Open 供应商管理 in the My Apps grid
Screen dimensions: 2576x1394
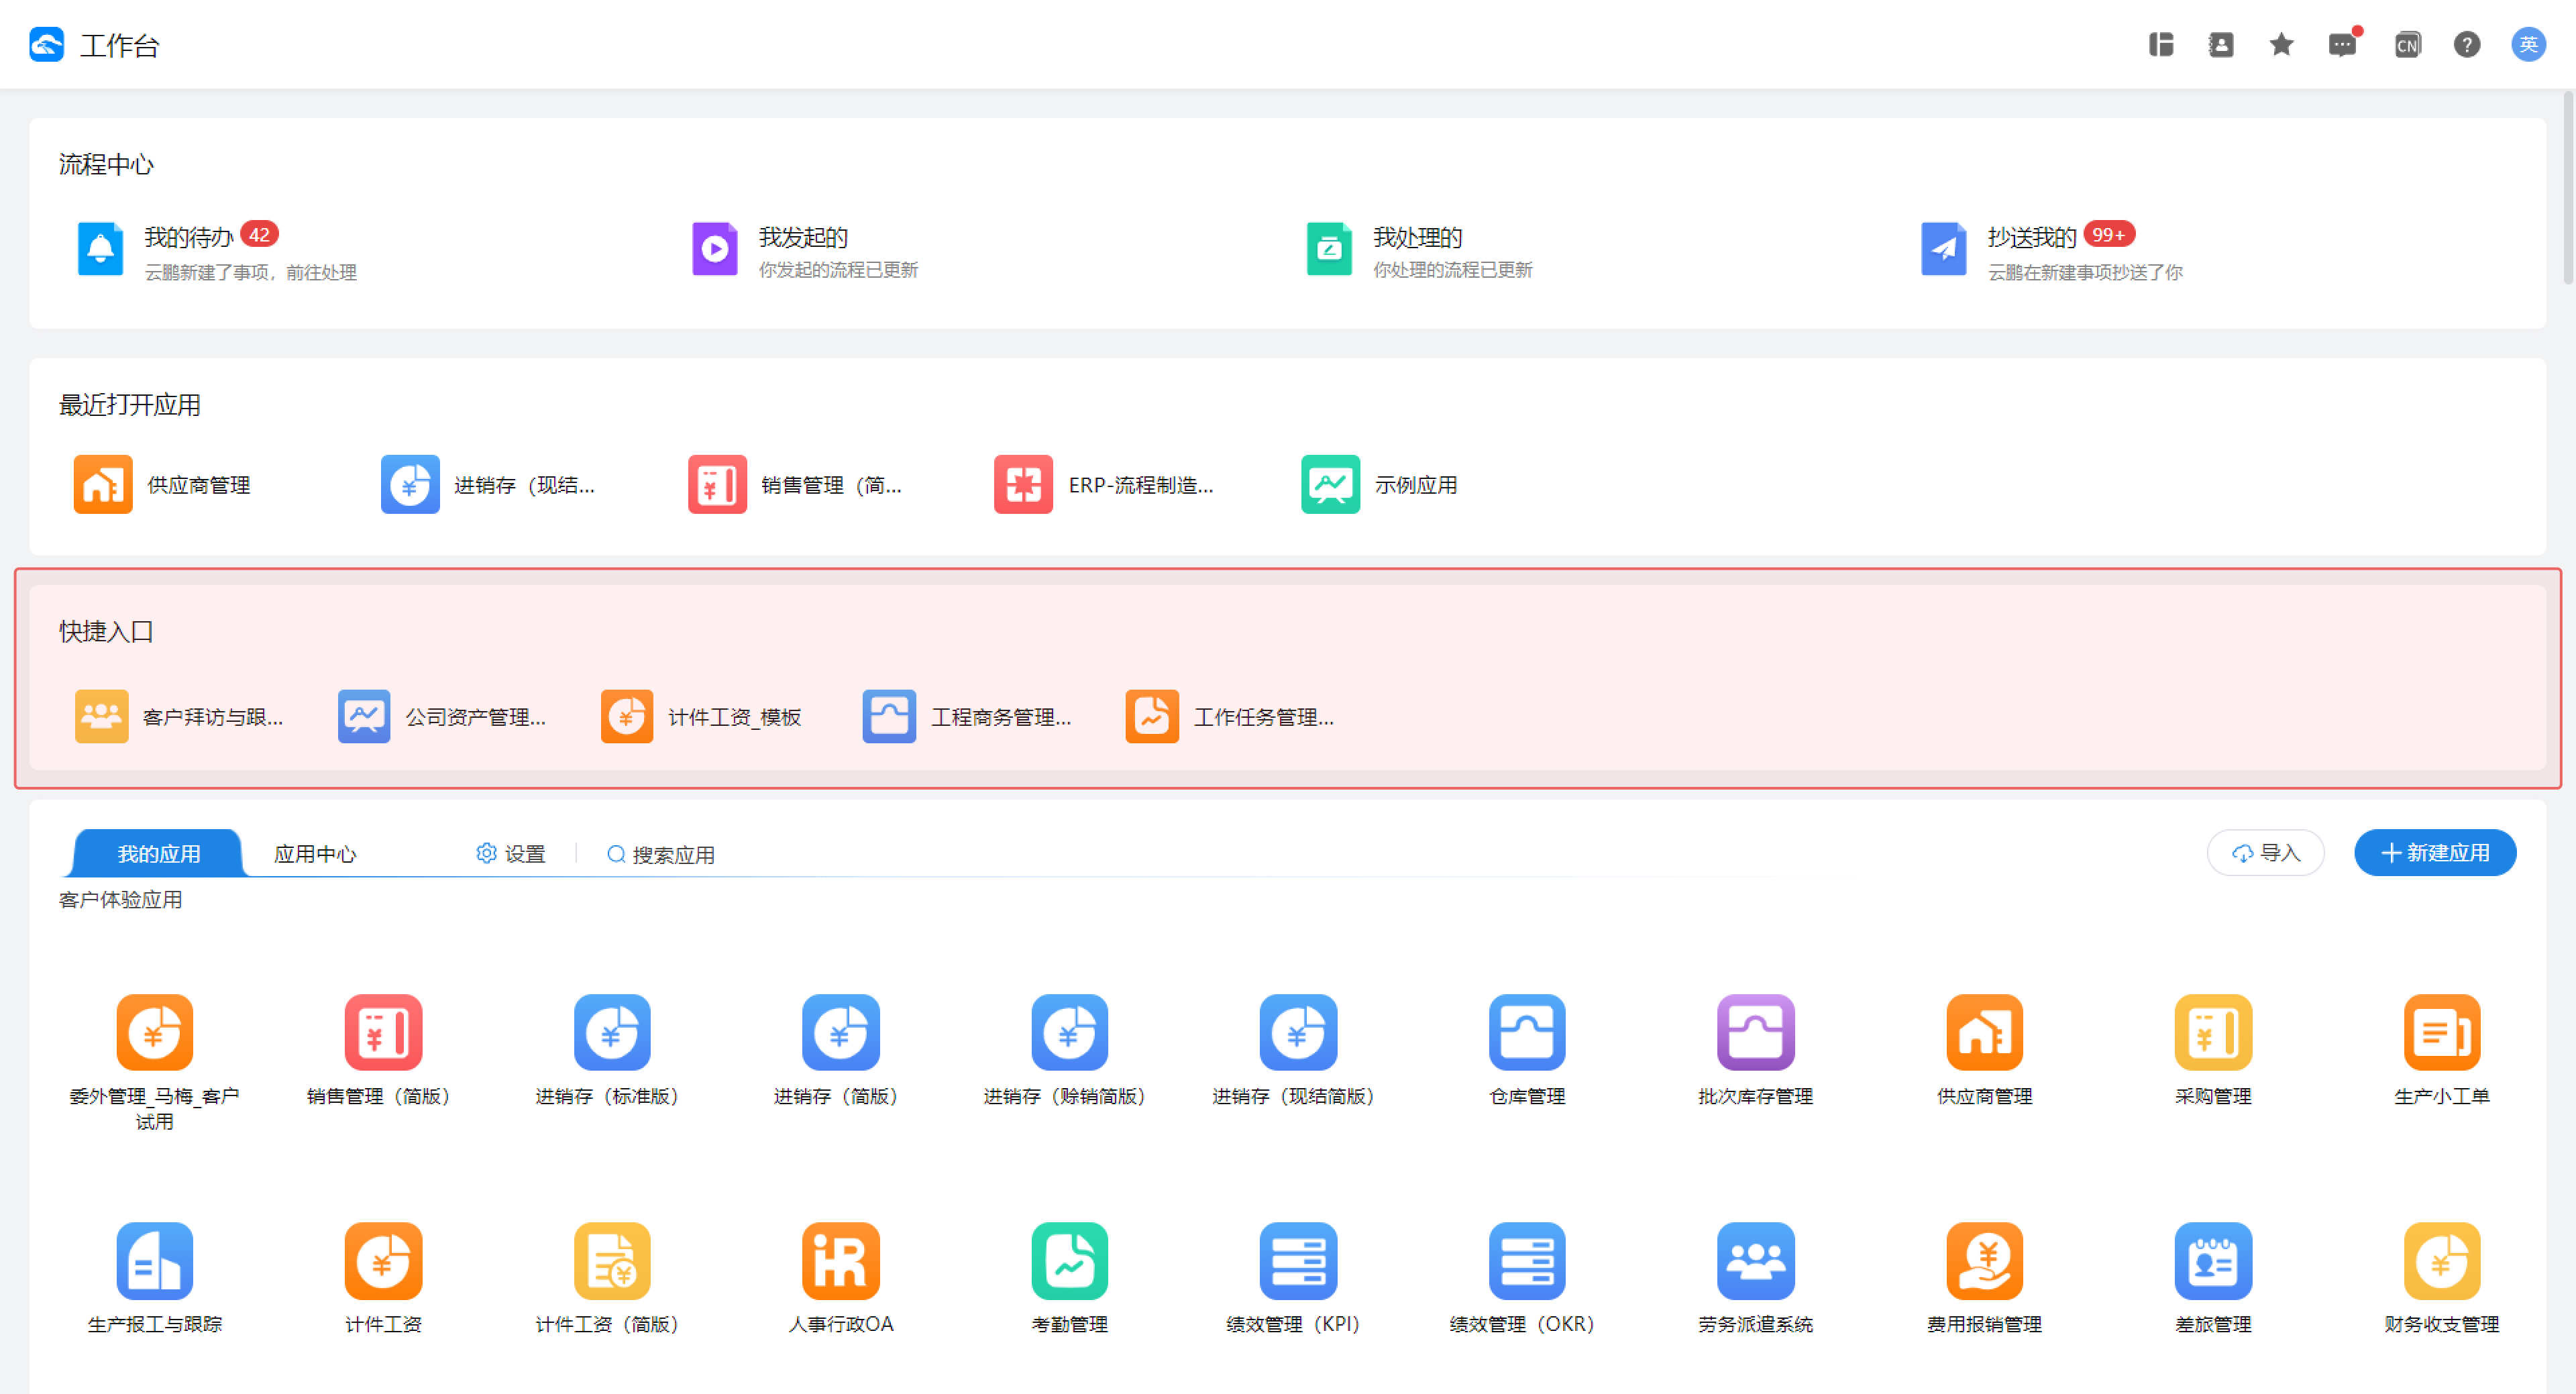tap(1985, 1032)
